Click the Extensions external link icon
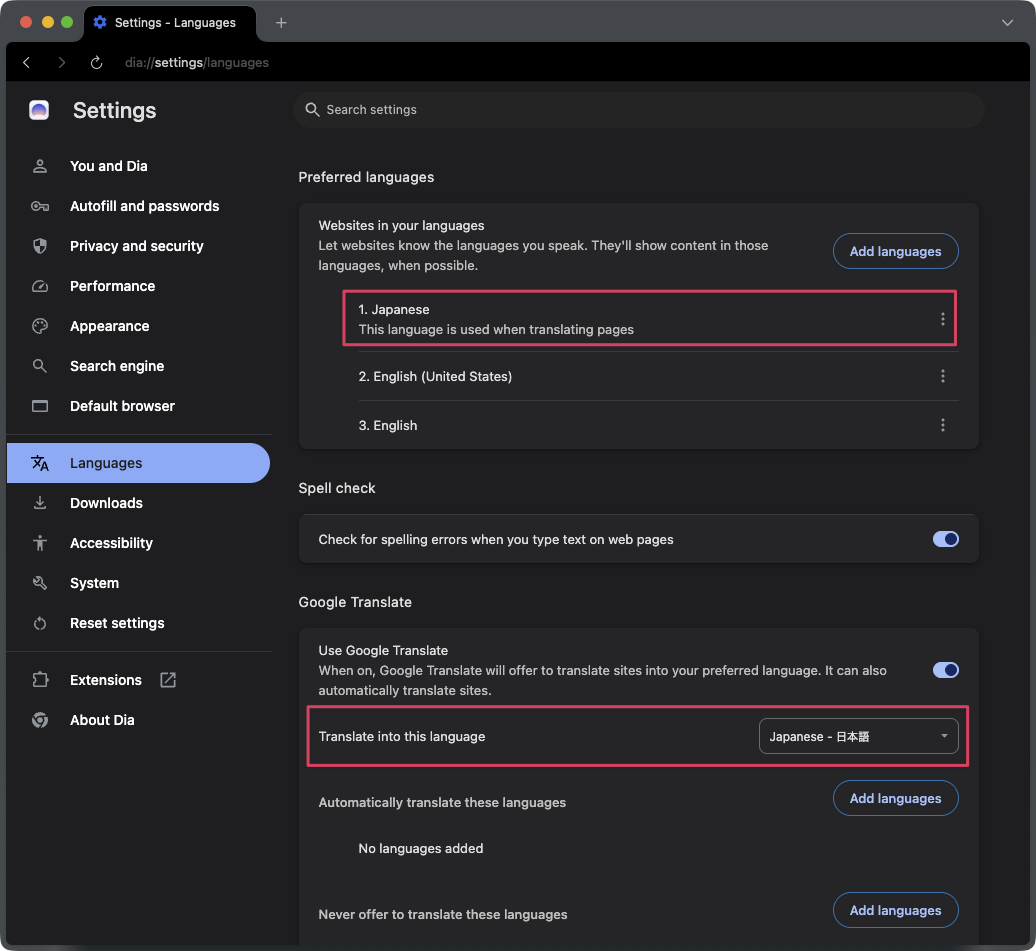This screenshot has height=951, width=1036. pyautogui.click(x=168, y=680)
